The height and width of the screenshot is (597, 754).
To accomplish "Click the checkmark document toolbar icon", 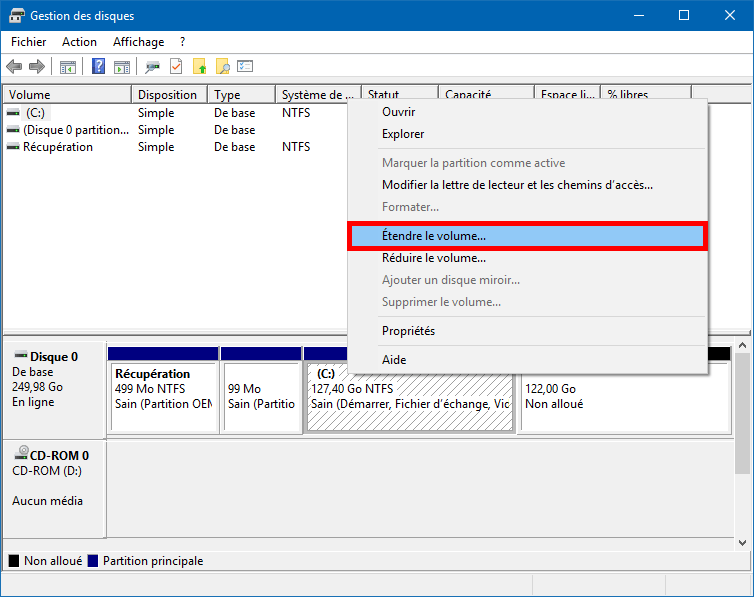I will tap(176, 66).
